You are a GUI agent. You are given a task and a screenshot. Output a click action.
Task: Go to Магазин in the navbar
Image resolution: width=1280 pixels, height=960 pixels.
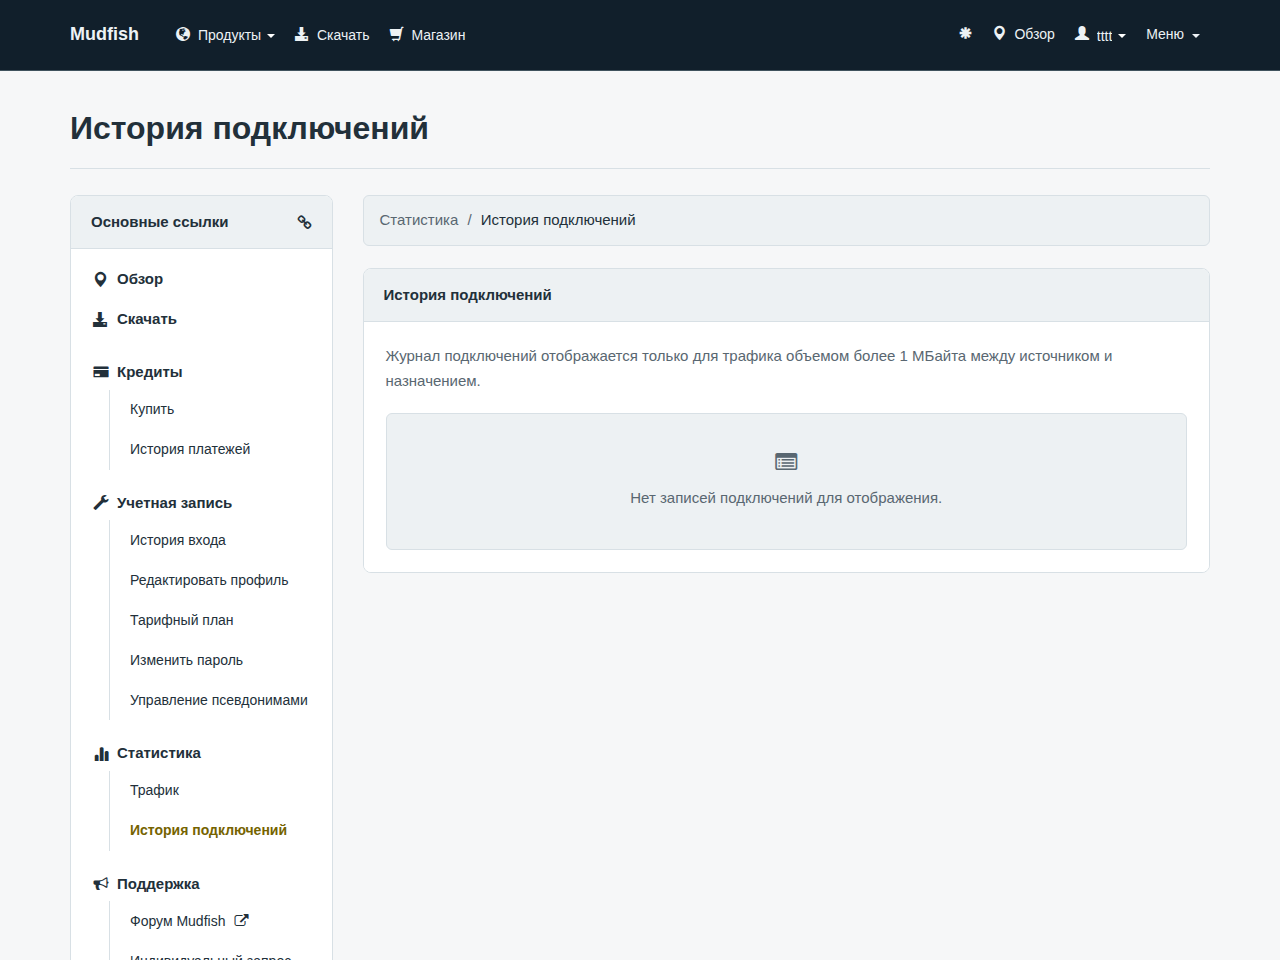(438, 35)
